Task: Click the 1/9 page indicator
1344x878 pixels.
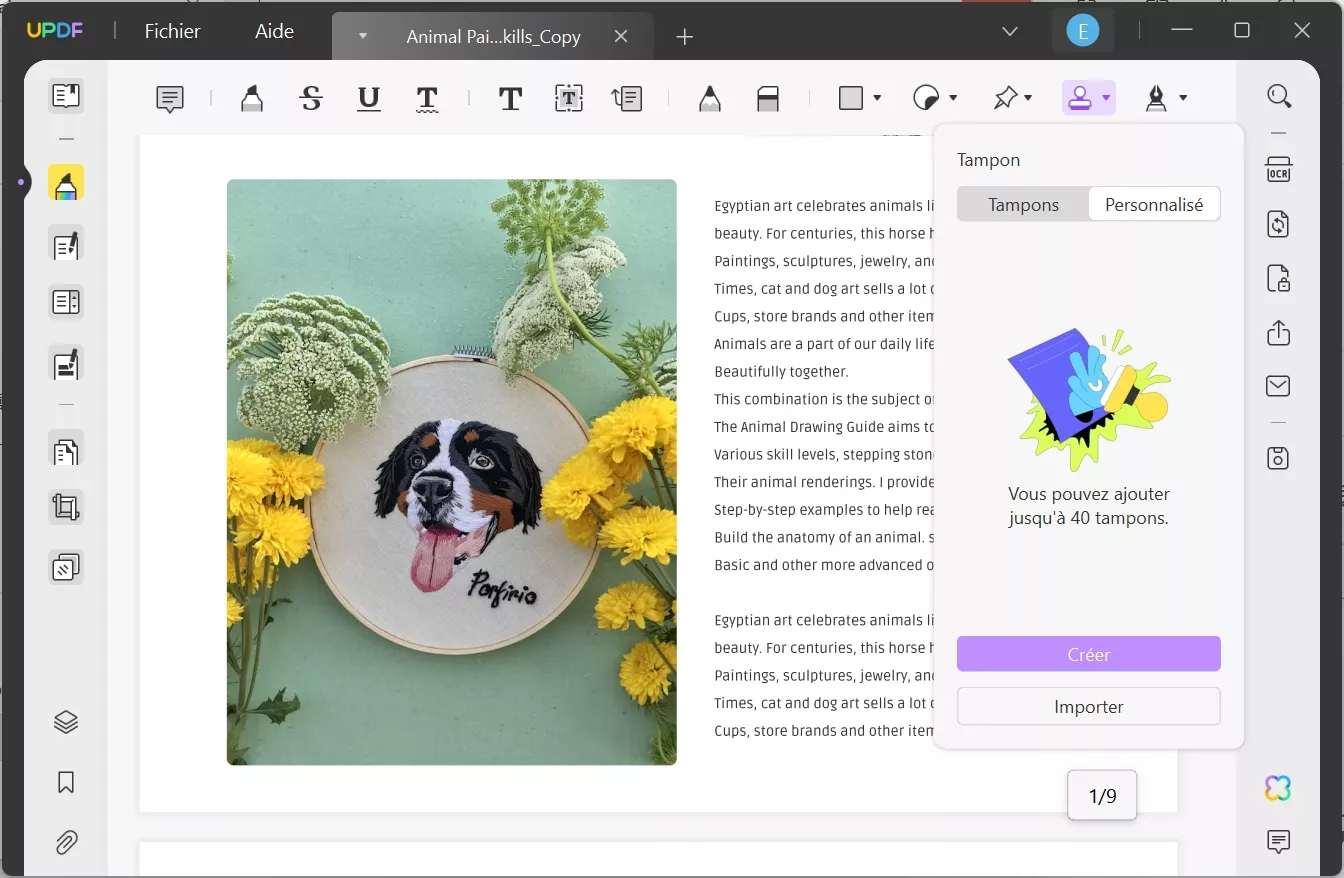Action: pyautogui.click(x=1102, y=796)
